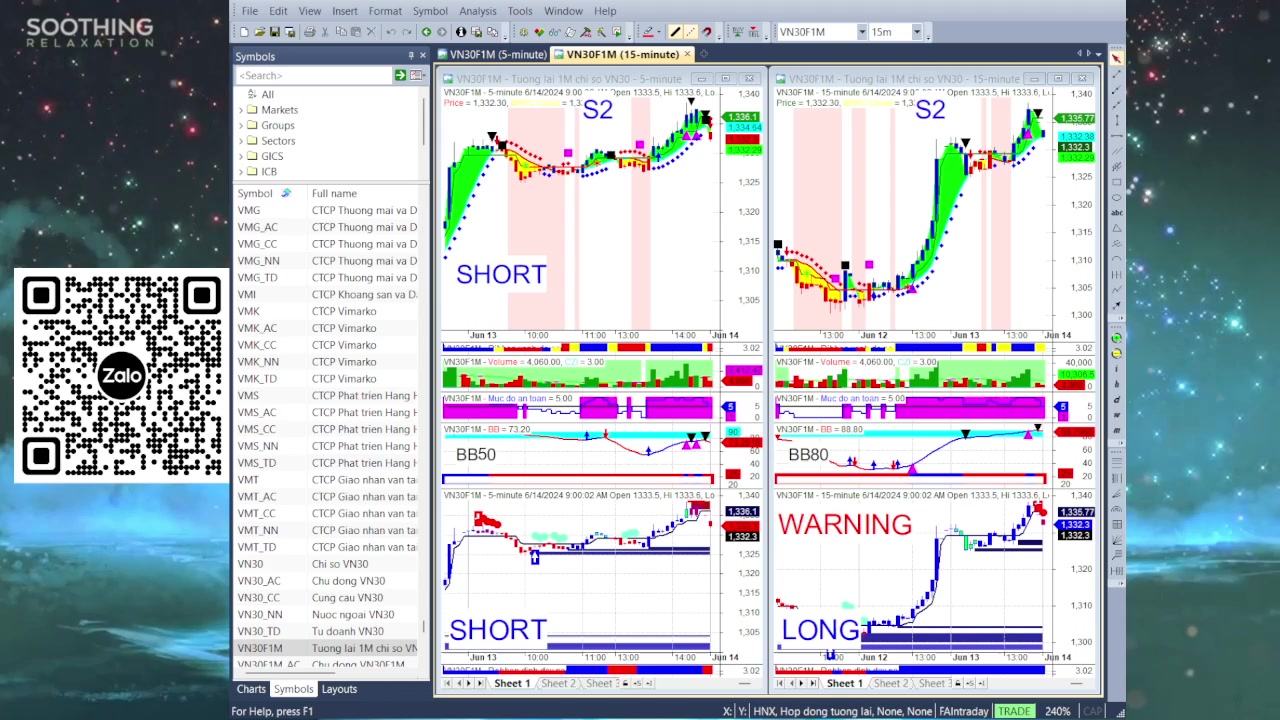Close the Symbols panel with its X
The width and height of the screenshot is (1280, 720).
tap(423, 56)
